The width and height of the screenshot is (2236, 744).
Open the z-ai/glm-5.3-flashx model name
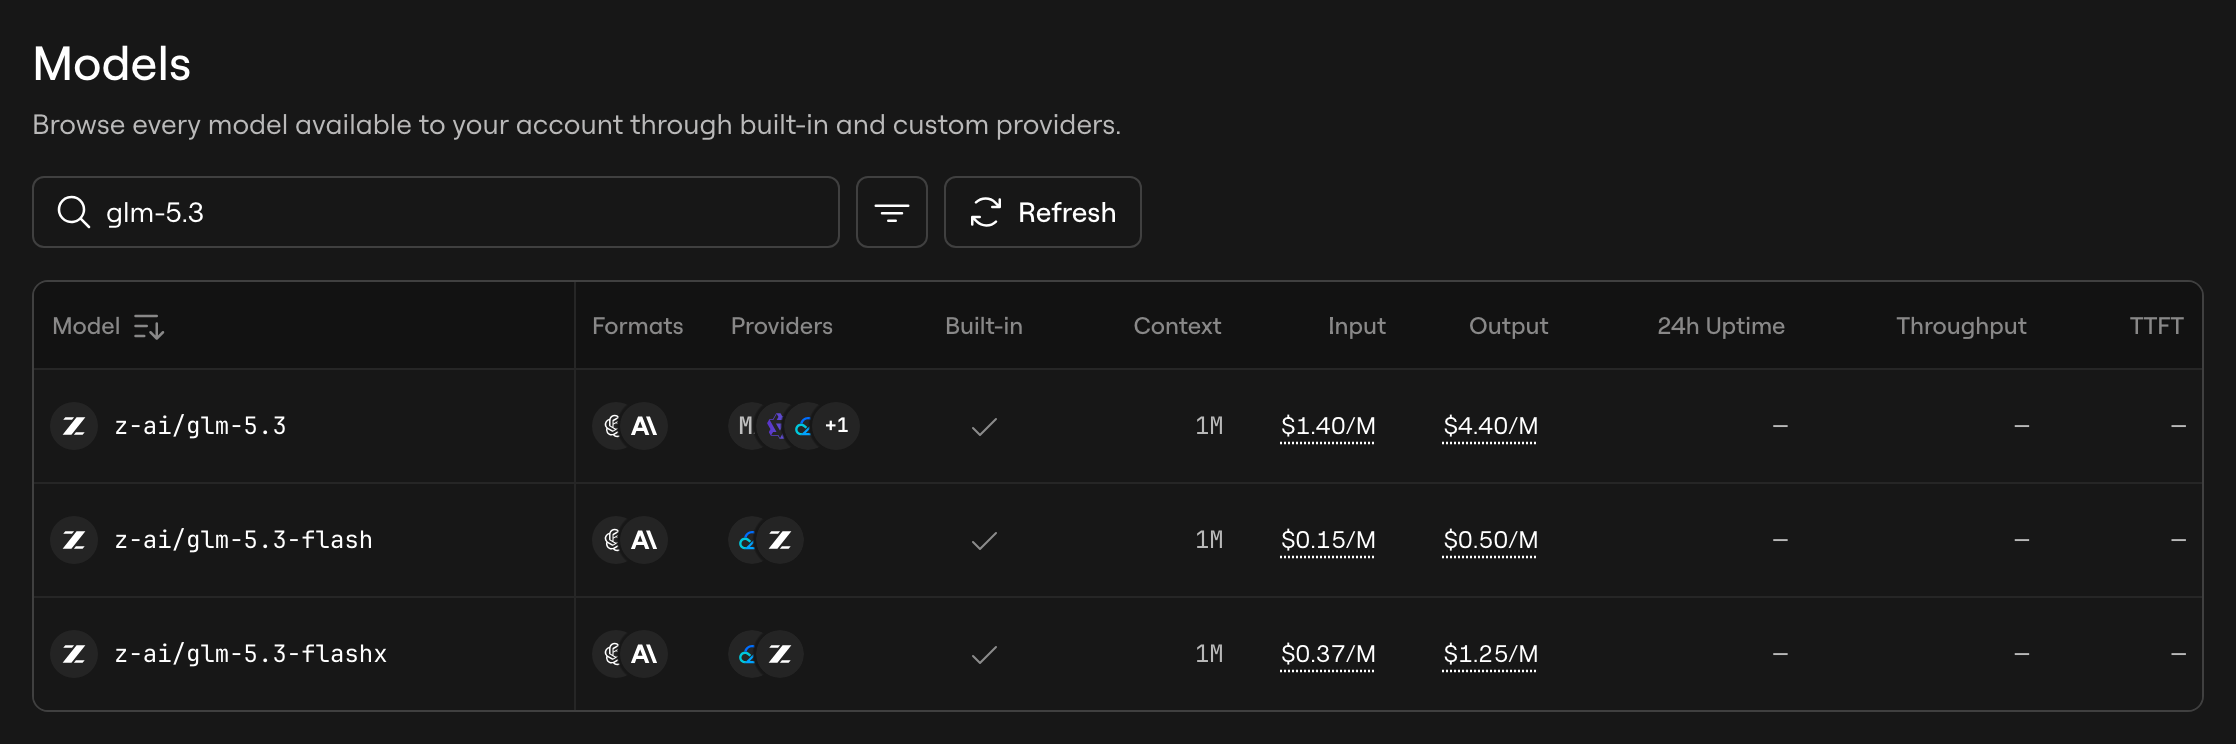tap(250, 654)
